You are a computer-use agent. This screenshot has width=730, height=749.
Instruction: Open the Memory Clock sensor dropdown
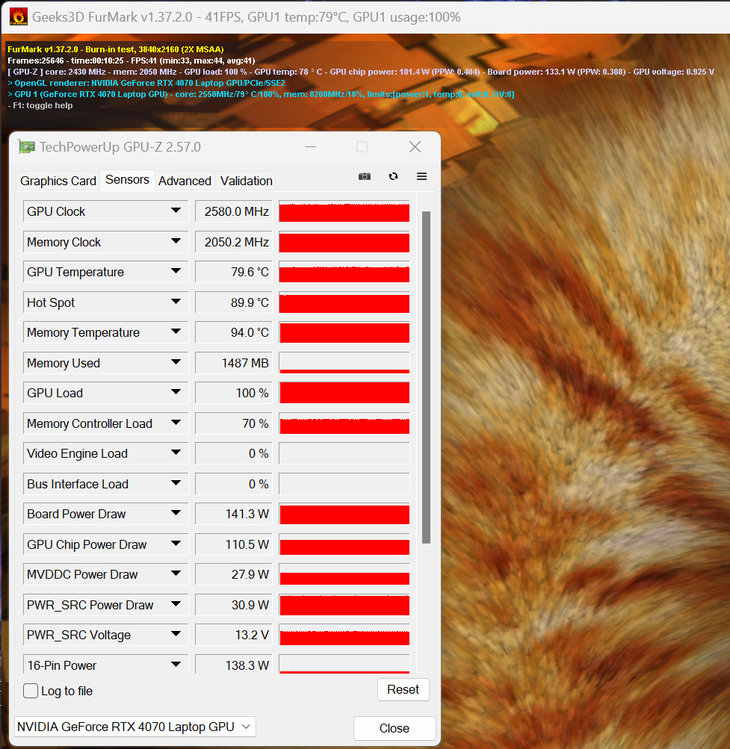click(x=176, y=241)
